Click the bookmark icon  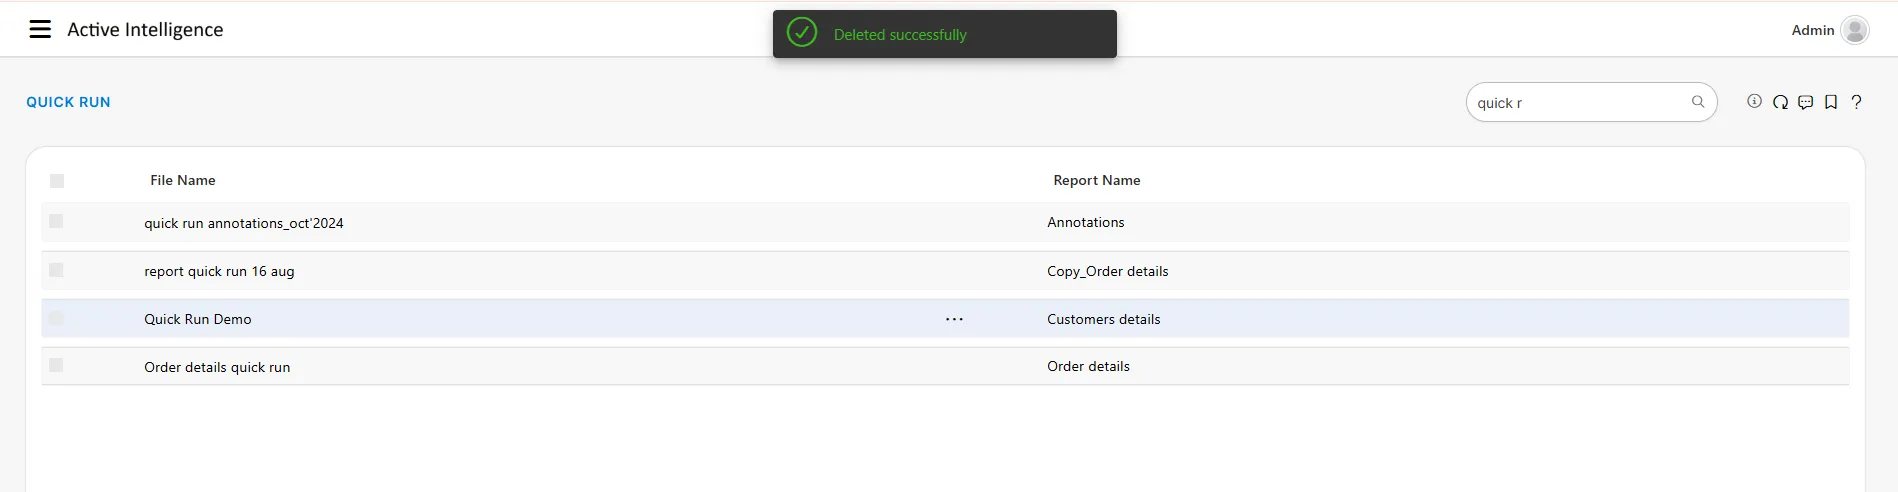click(1831, 102)
